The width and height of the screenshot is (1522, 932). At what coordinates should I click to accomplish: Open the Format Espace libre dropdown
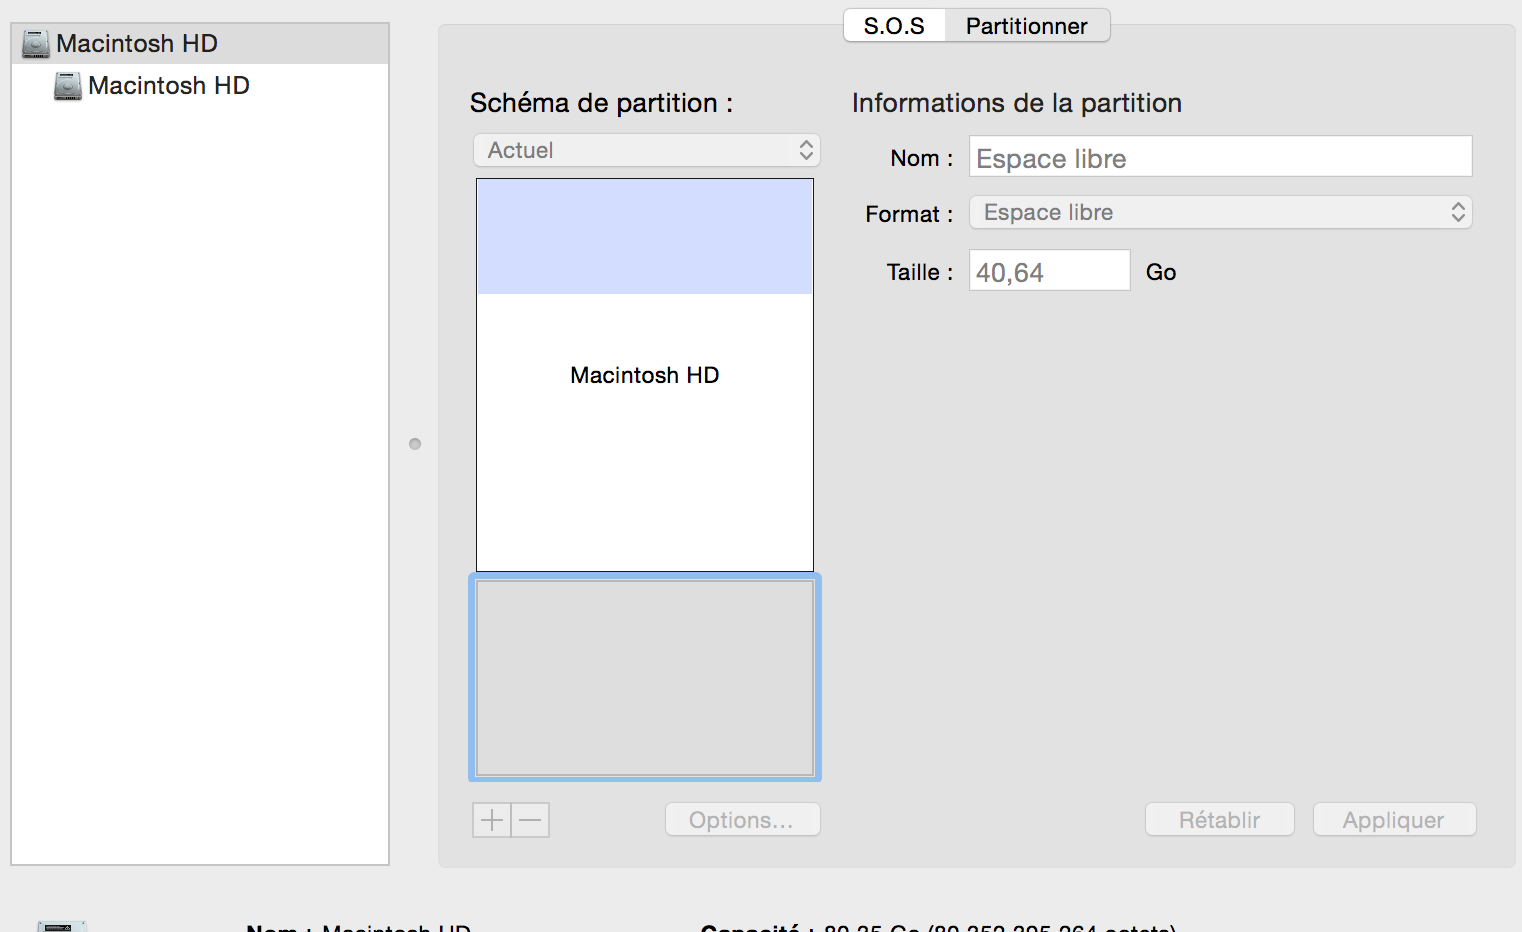1220,212
